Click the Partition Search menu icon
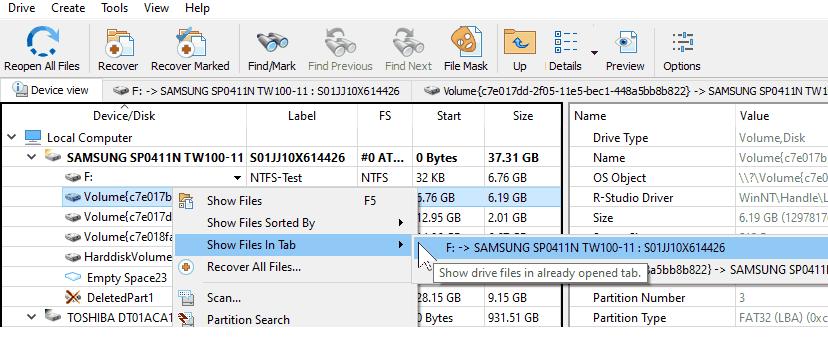The height and width of the screenshot is (362, 828). [186, 319]
